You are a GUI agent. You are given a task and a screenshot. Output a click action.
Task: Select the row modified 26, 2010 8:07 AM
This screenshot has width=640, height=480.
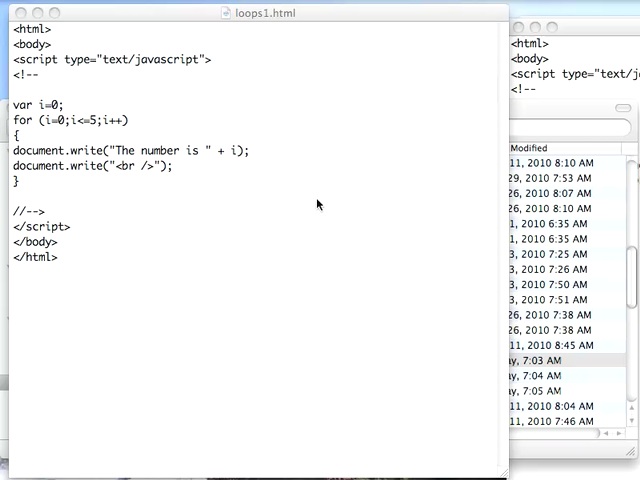click(x=567, y=193)
